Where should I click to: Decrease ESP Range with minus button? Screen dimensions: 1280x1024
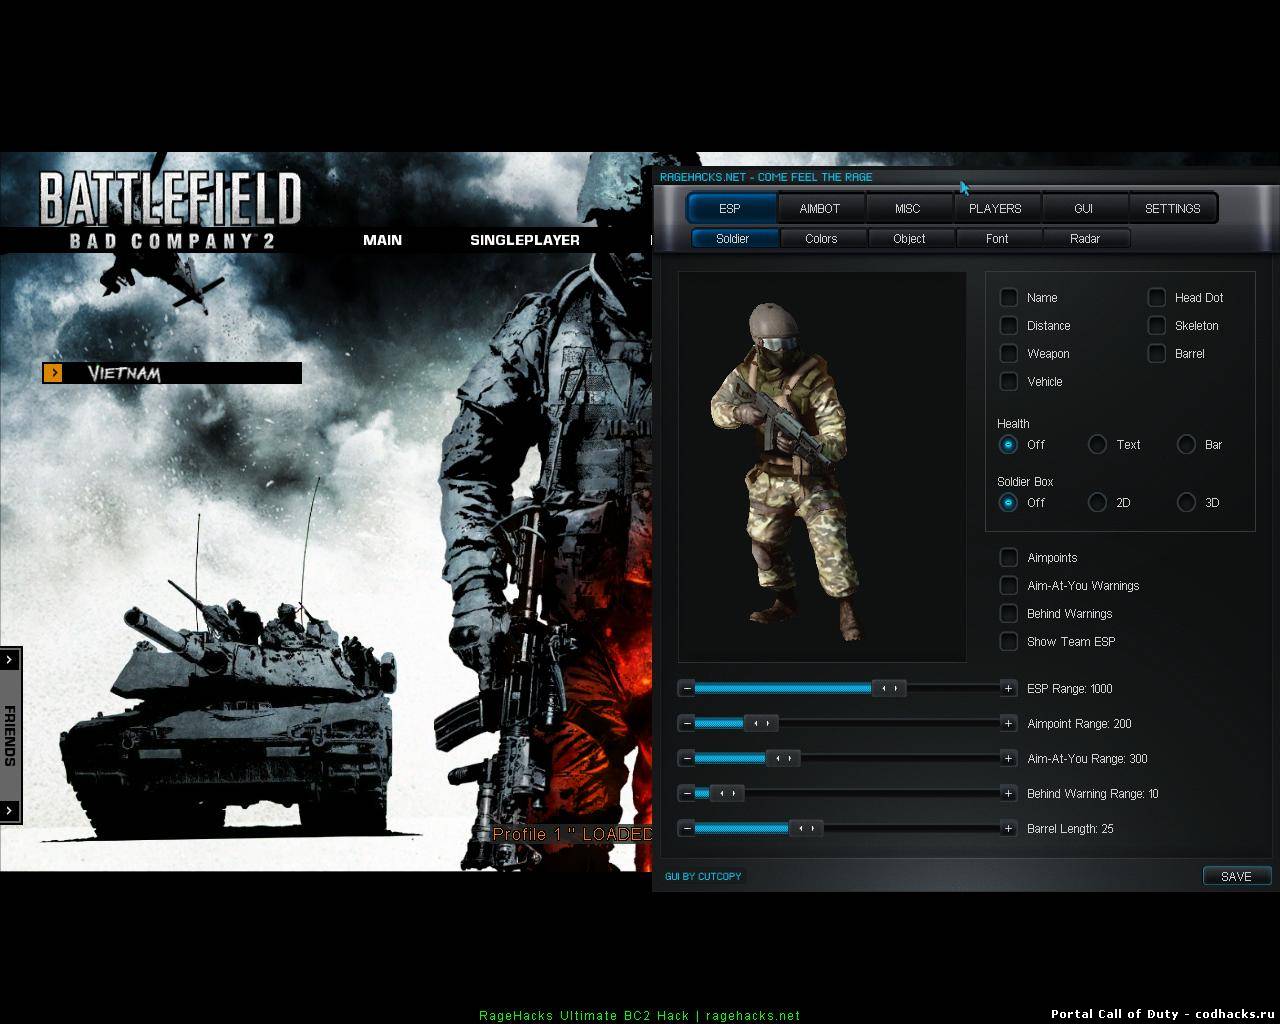[x=686, y=688]
